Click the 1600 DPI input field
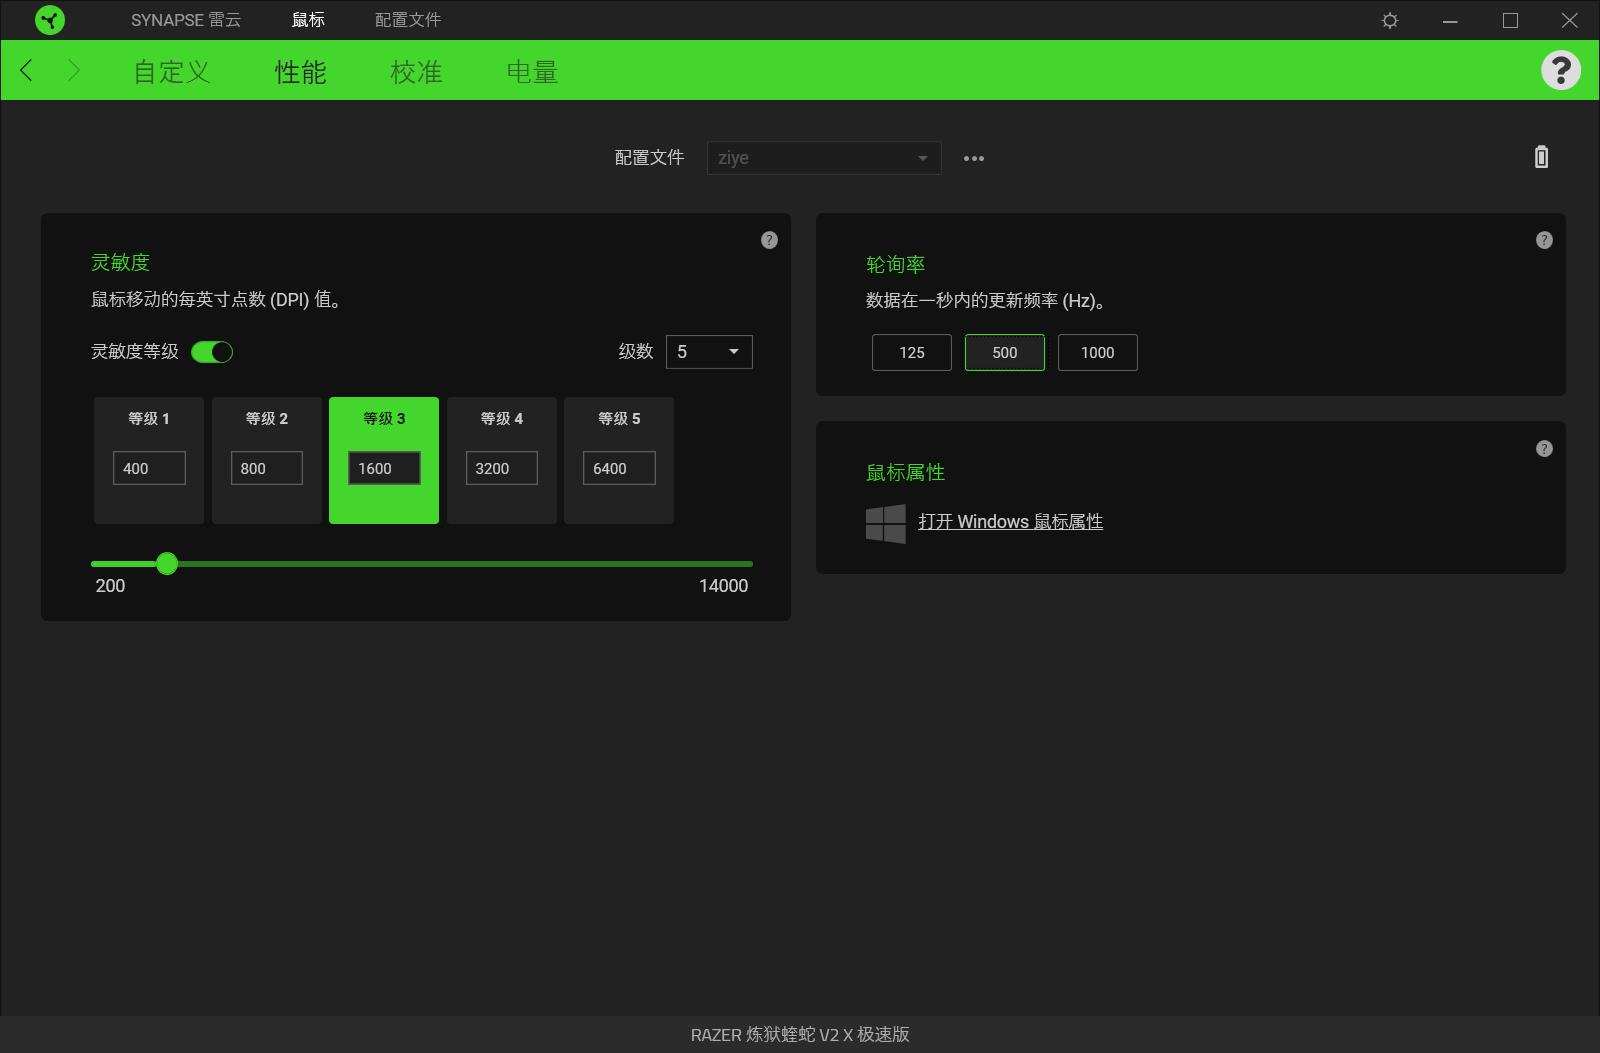Screen dimensions: 1600x1053 (382, 468)
